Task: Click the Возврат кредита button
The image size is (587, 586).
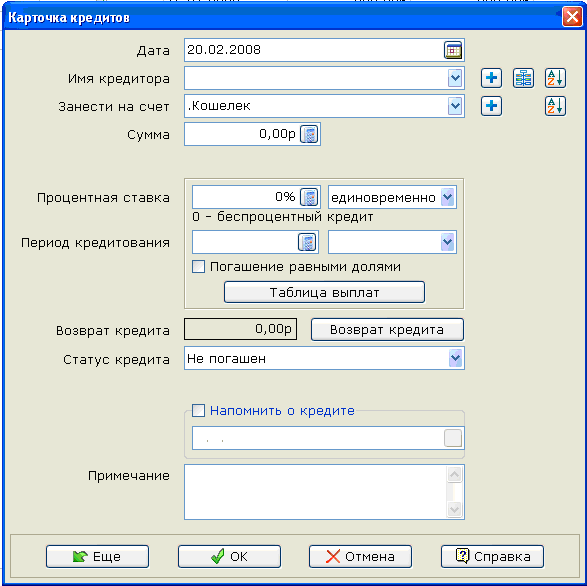Action: [387, 330]
